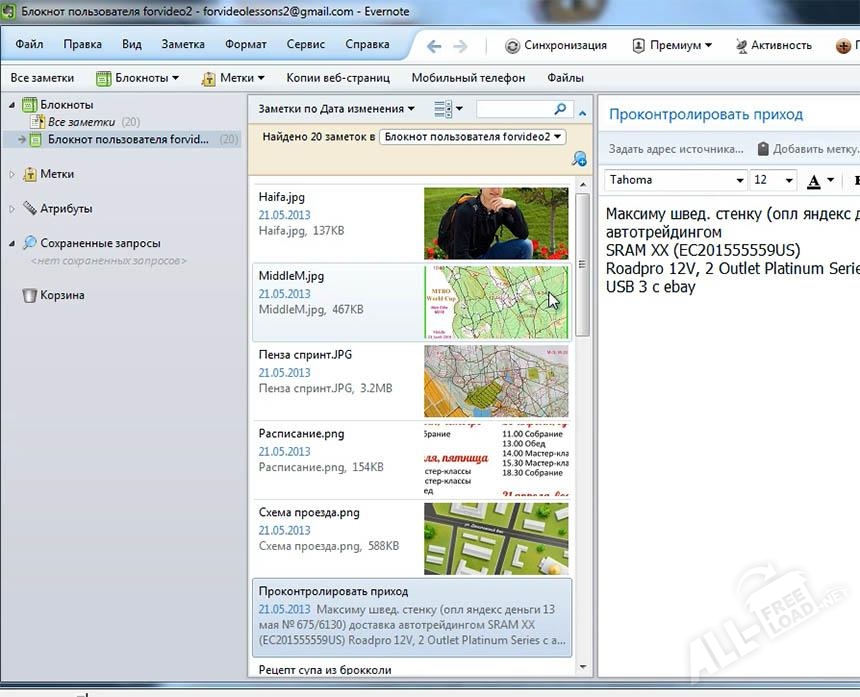Viewport: 860px width, 697px height.
Task: Click the Добавить метку tag icon
Action: tap(763, 149)
